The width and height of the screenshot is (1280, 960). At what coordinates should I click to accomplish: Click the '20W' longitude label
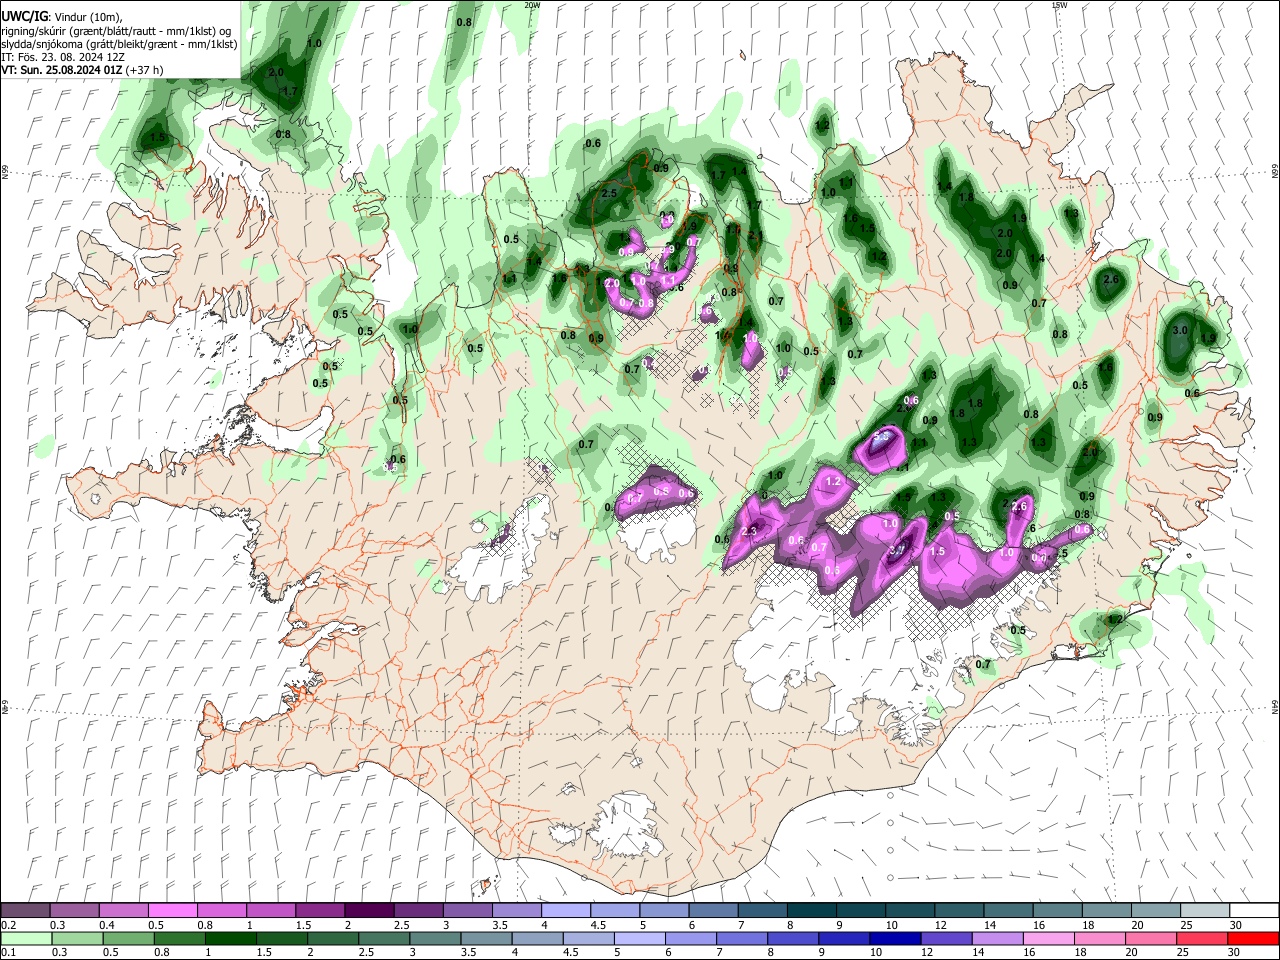point(533,5)
